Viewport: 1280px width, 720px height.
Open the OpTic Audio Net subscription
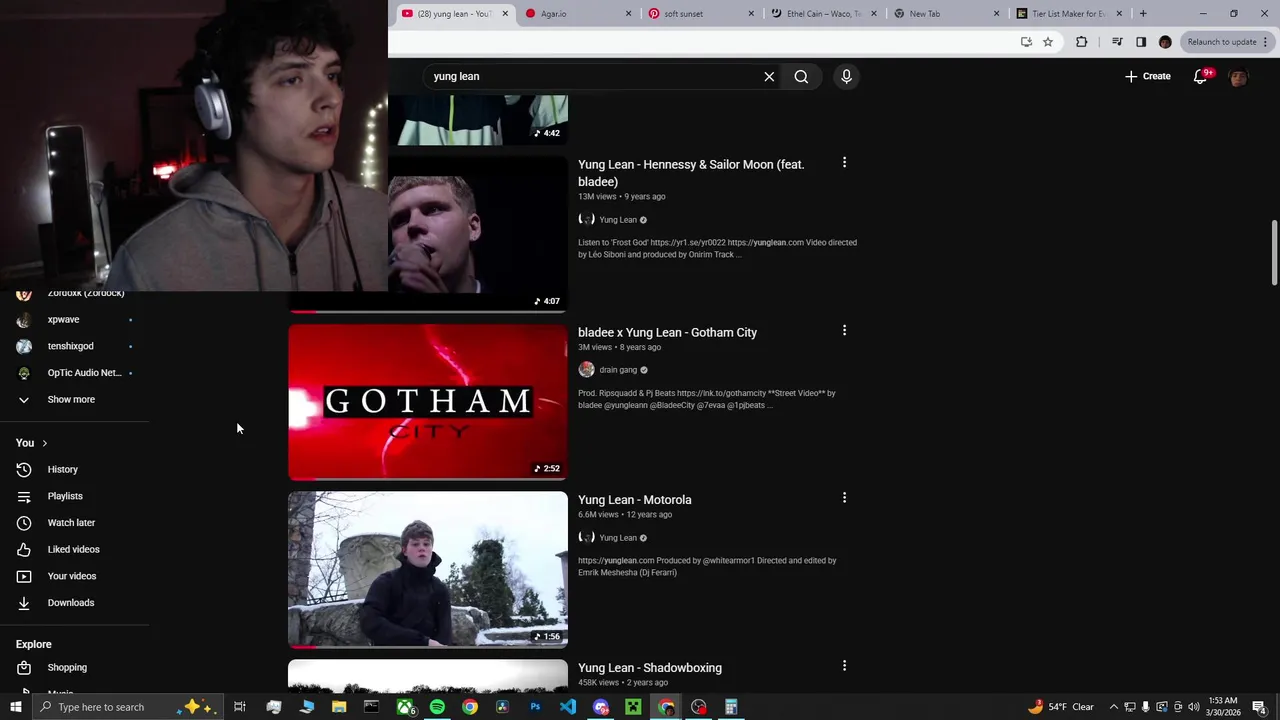tap(84, 373)
